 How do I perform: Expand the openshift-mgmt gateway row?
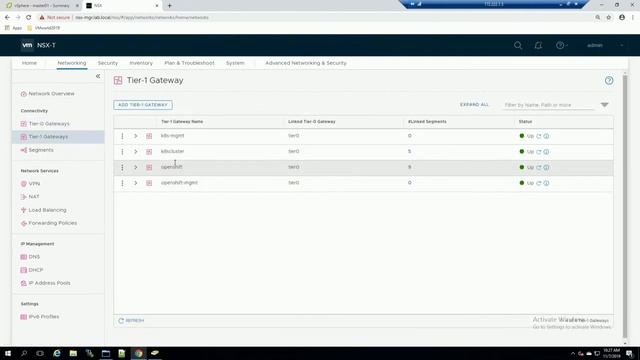[136, 183]
